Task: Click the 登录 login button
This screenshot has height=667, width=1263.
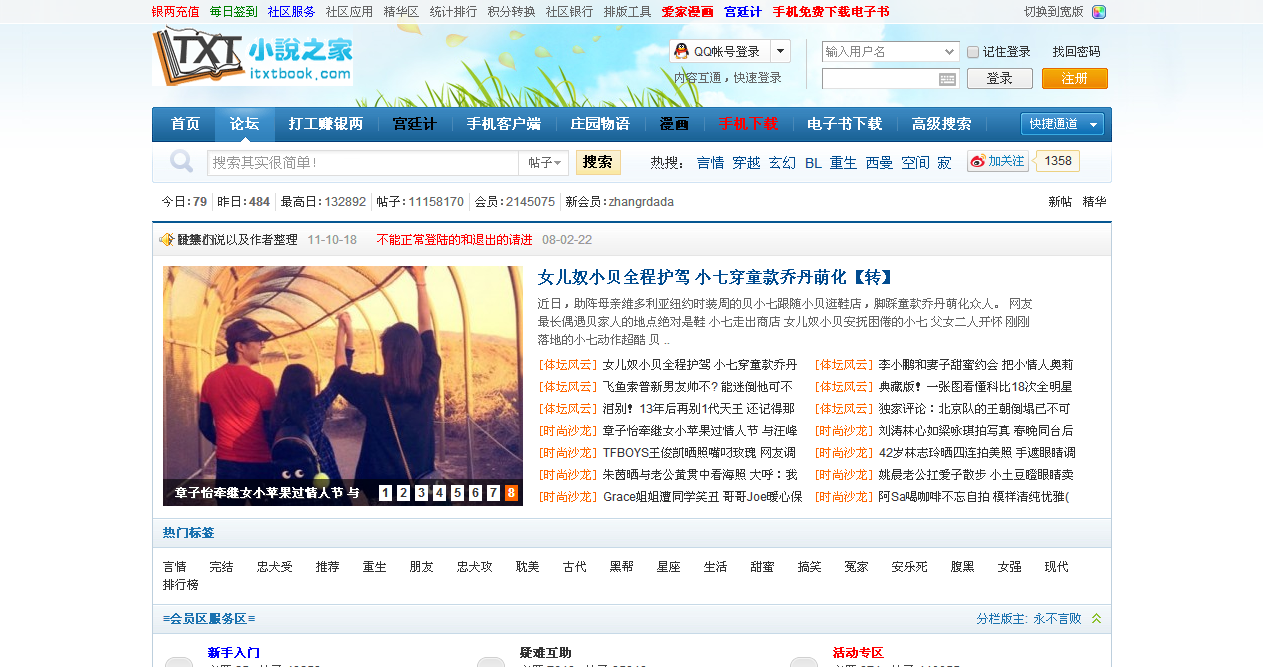Action: [1000, 78]
